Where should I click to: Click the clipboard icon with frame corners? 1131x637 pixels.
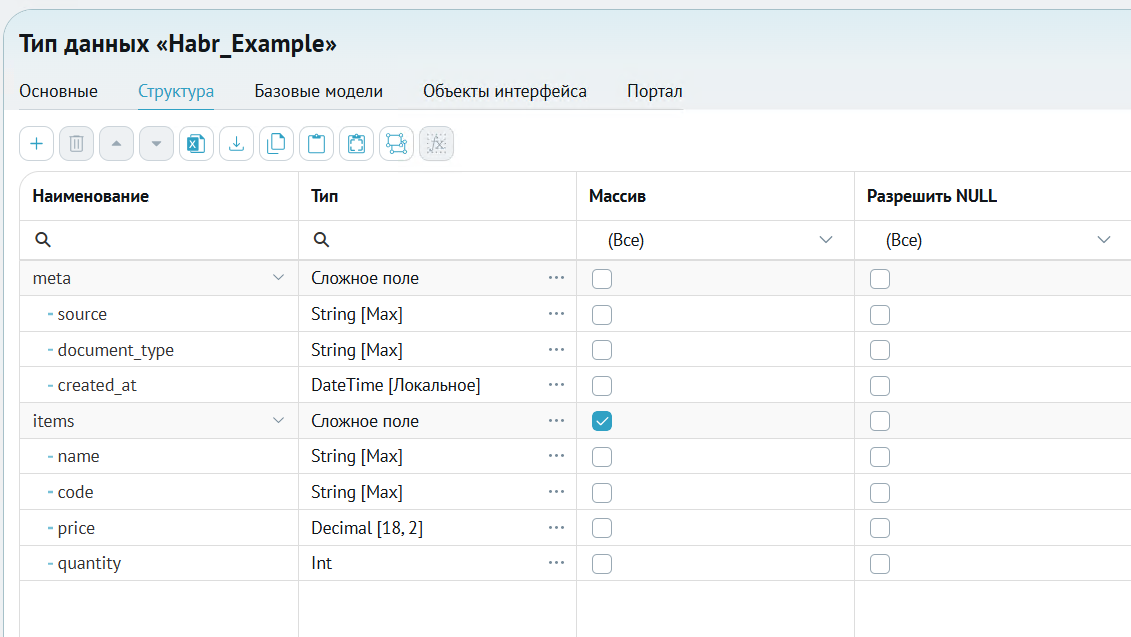(356, 144)
